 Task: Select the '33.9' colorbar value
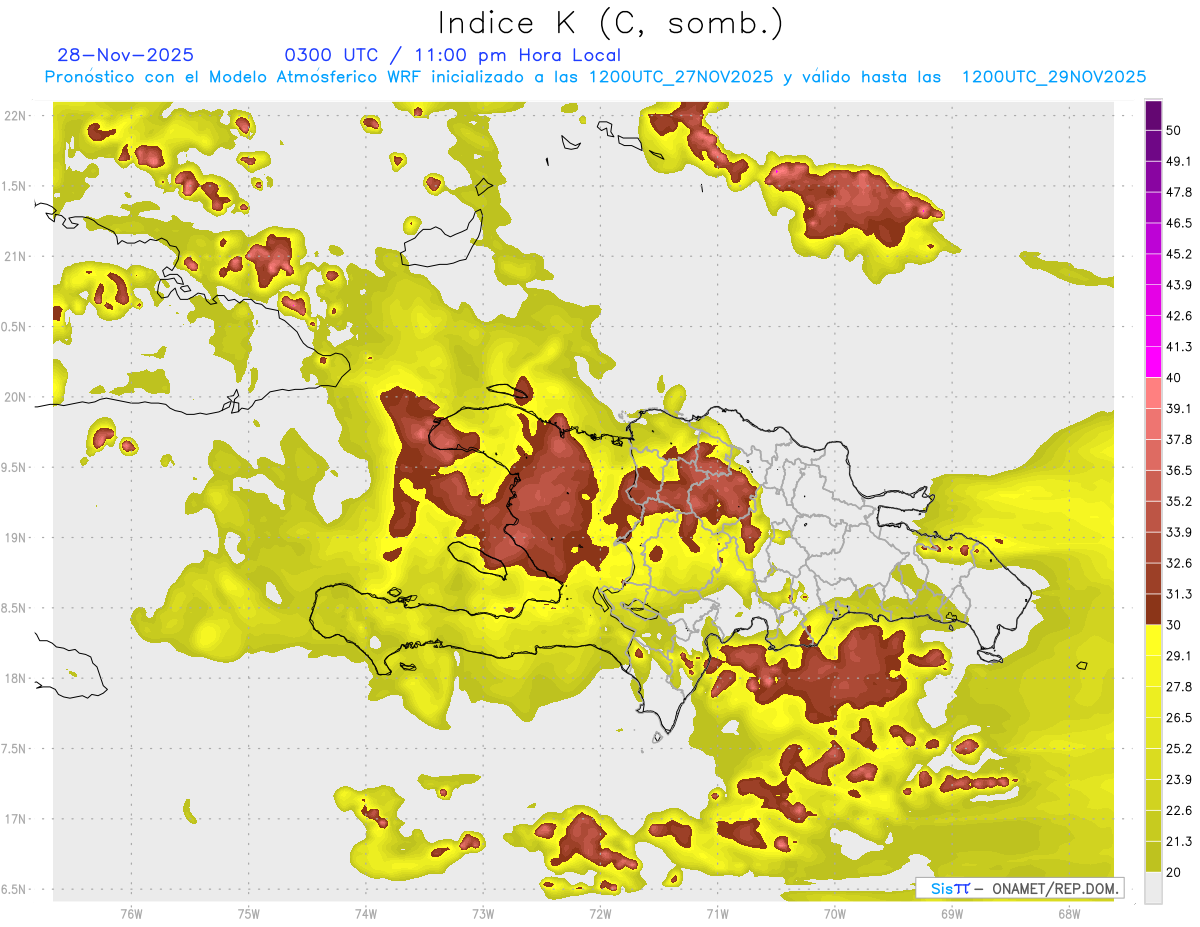(x=1179, y=532)
